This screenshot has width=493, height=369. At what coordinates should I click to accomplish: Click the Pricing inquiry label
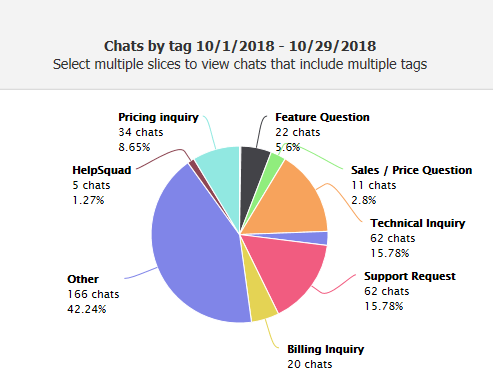[x=158, y=117]
